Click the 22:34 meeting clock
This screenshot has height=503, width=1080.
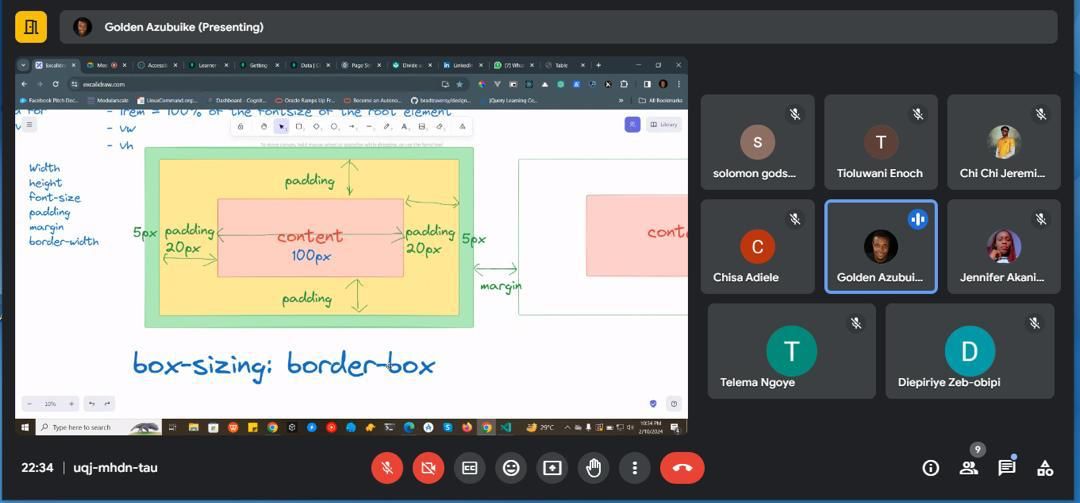(x=37, y=468)
